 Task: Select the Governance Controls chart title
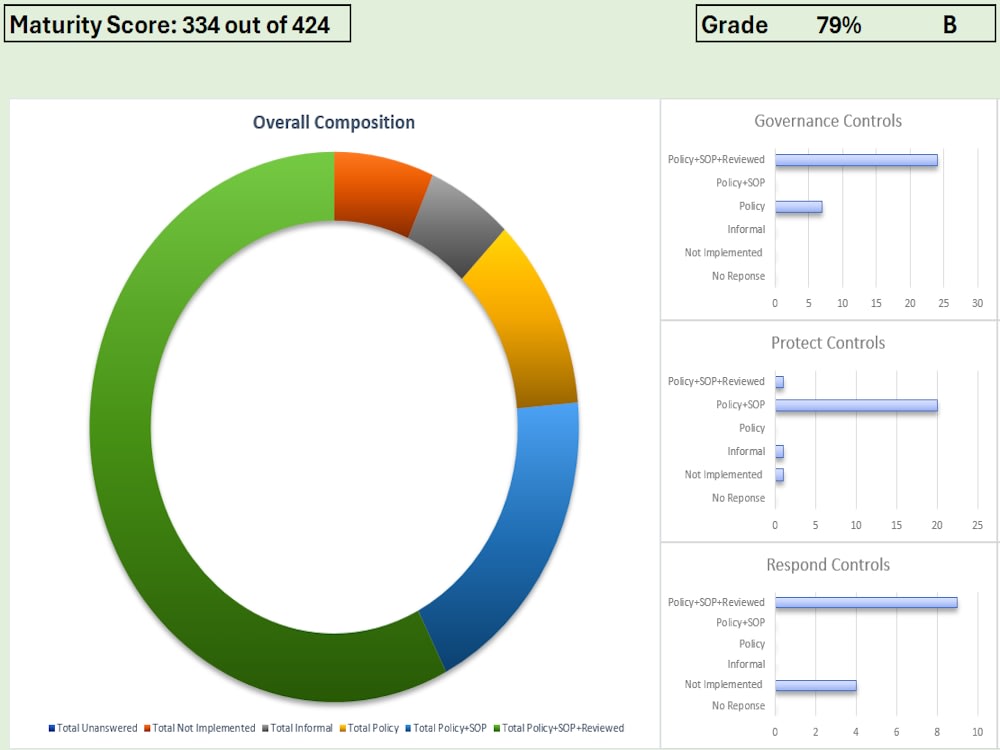(x=827, y=120)
